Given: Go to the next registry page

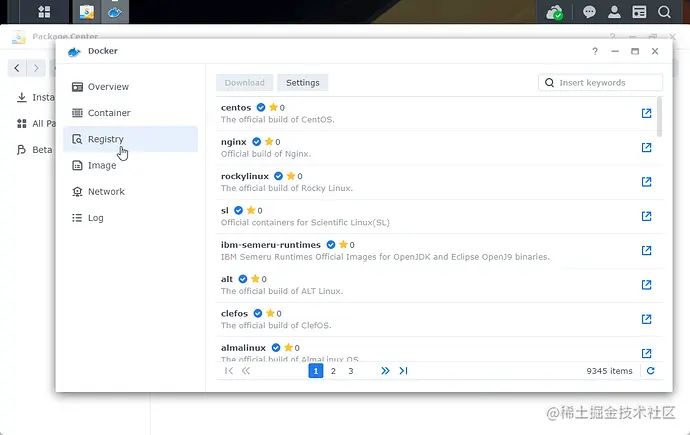Looking at the screenshot, I should 385,371.
